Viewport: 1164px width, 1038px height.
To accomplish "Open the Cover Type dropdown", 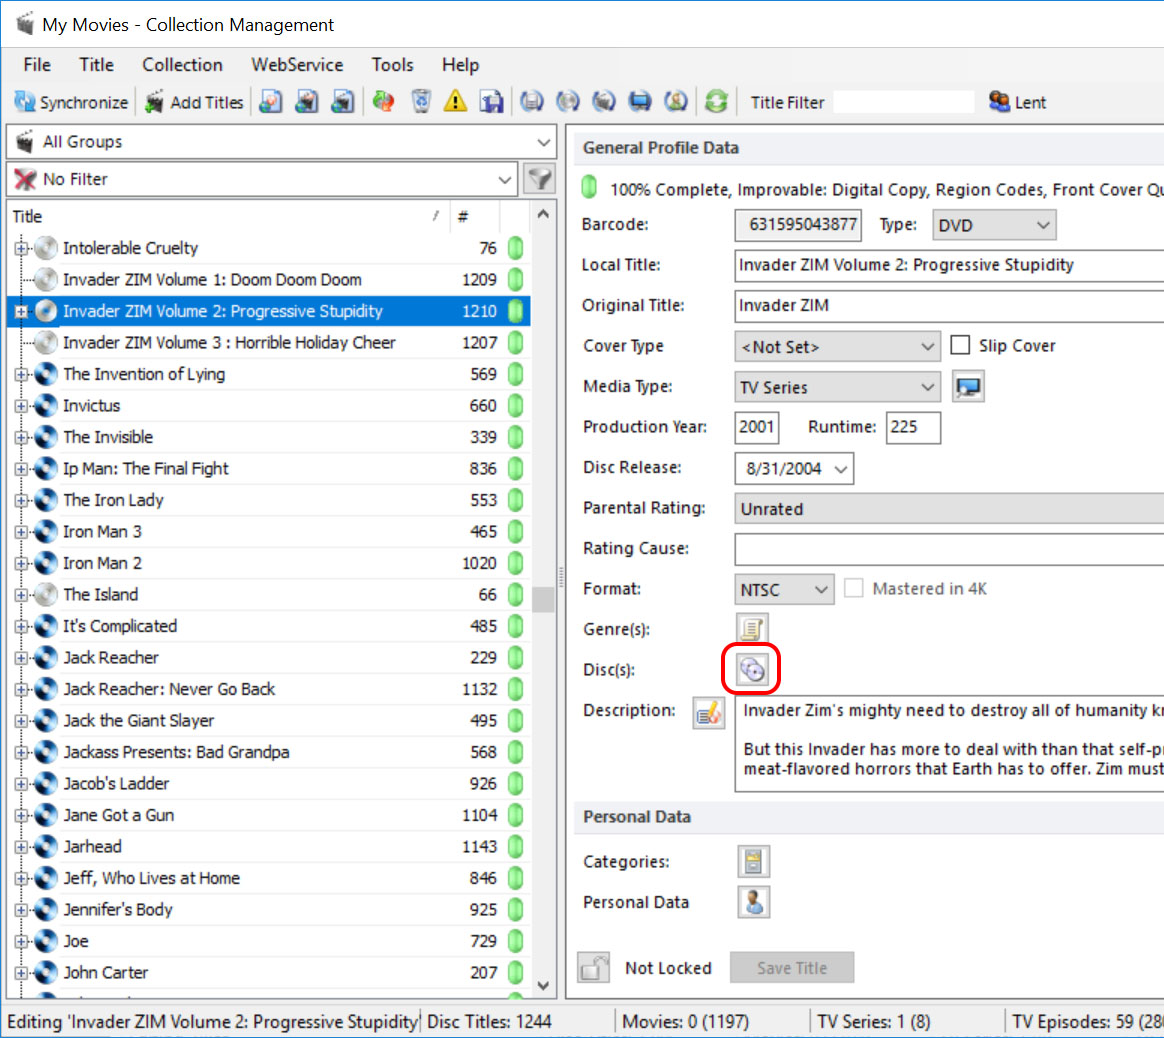I will [837, 347].
